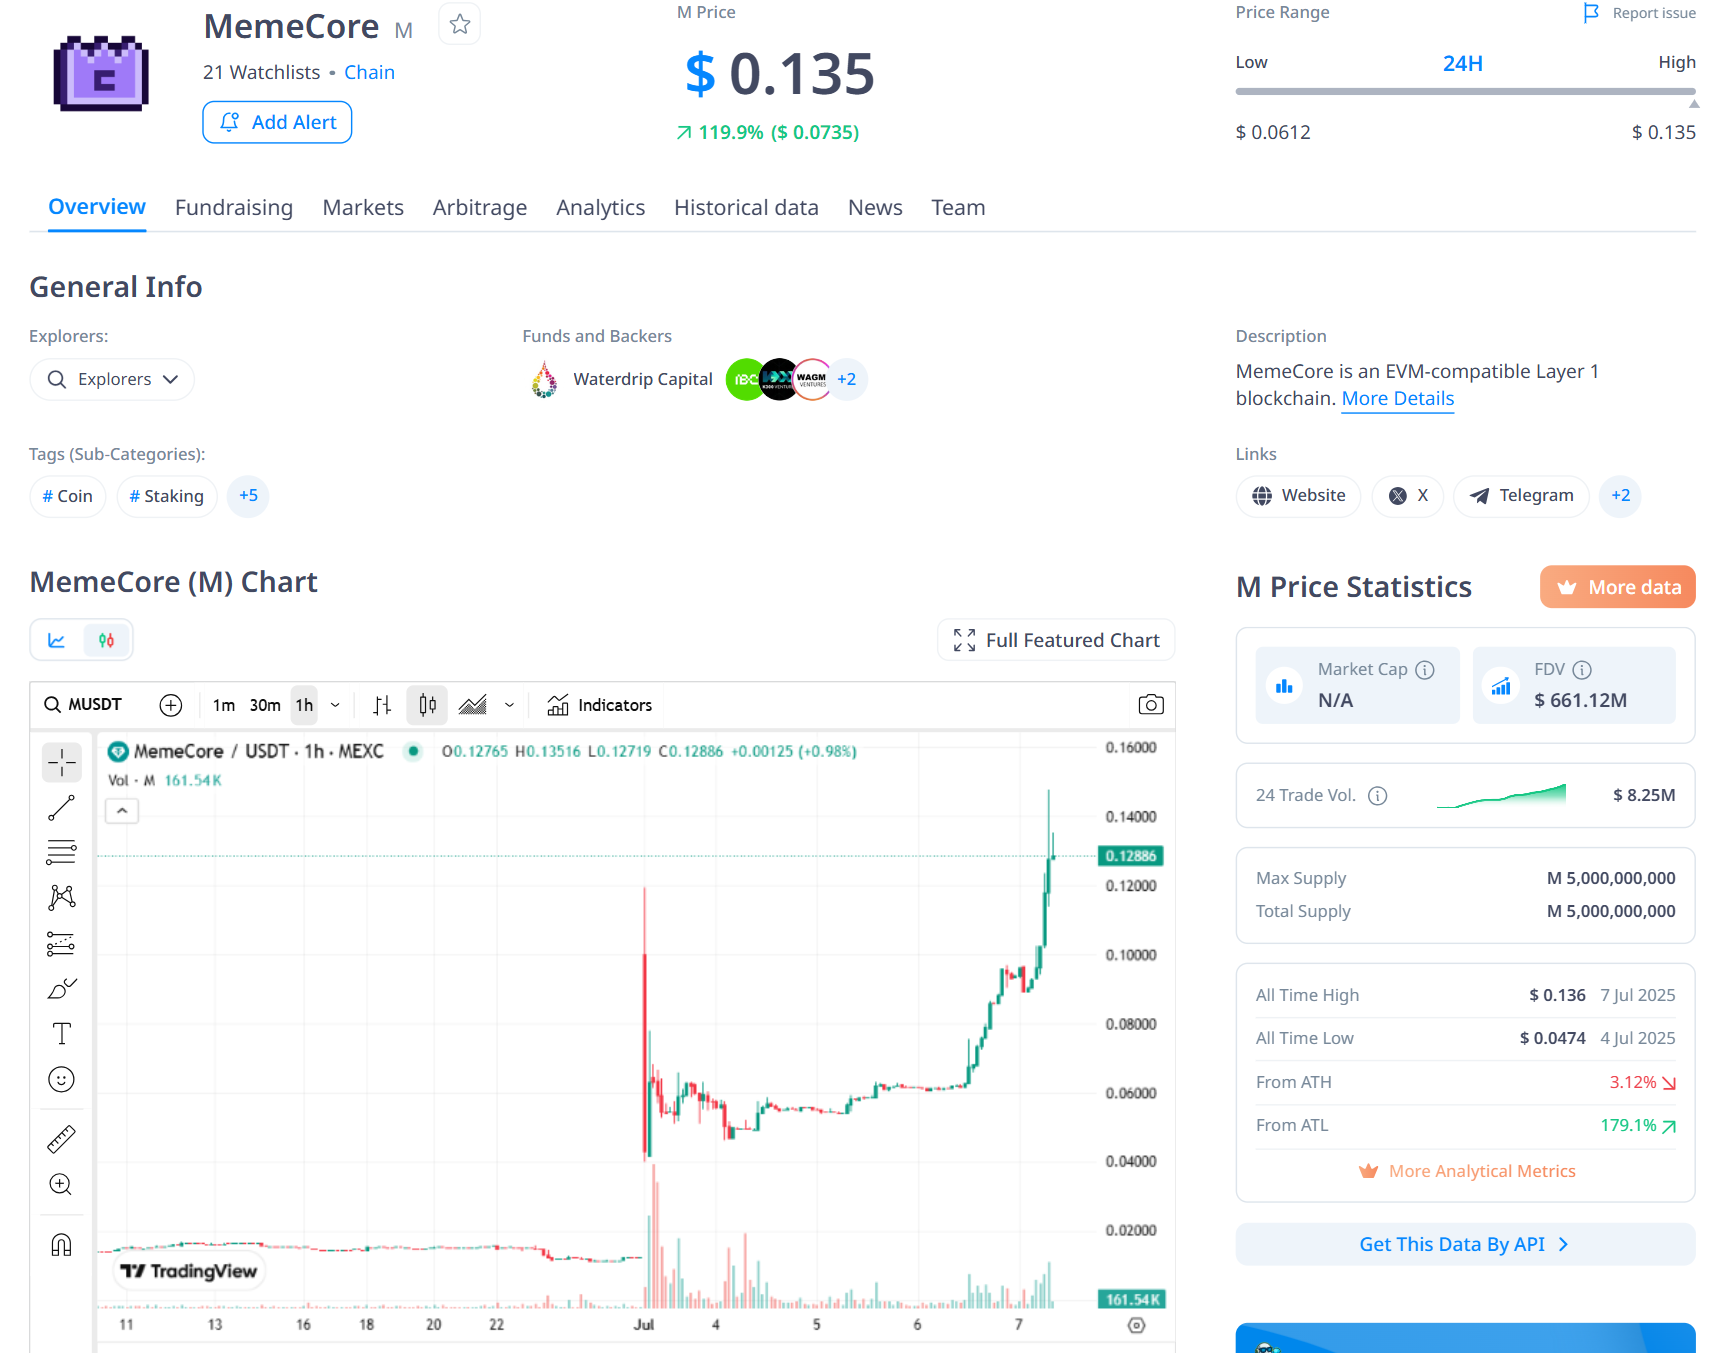This screenshot has height=1353, width=1713.
Task: Select the 24H price range period
Action: tap(1462, 63)
